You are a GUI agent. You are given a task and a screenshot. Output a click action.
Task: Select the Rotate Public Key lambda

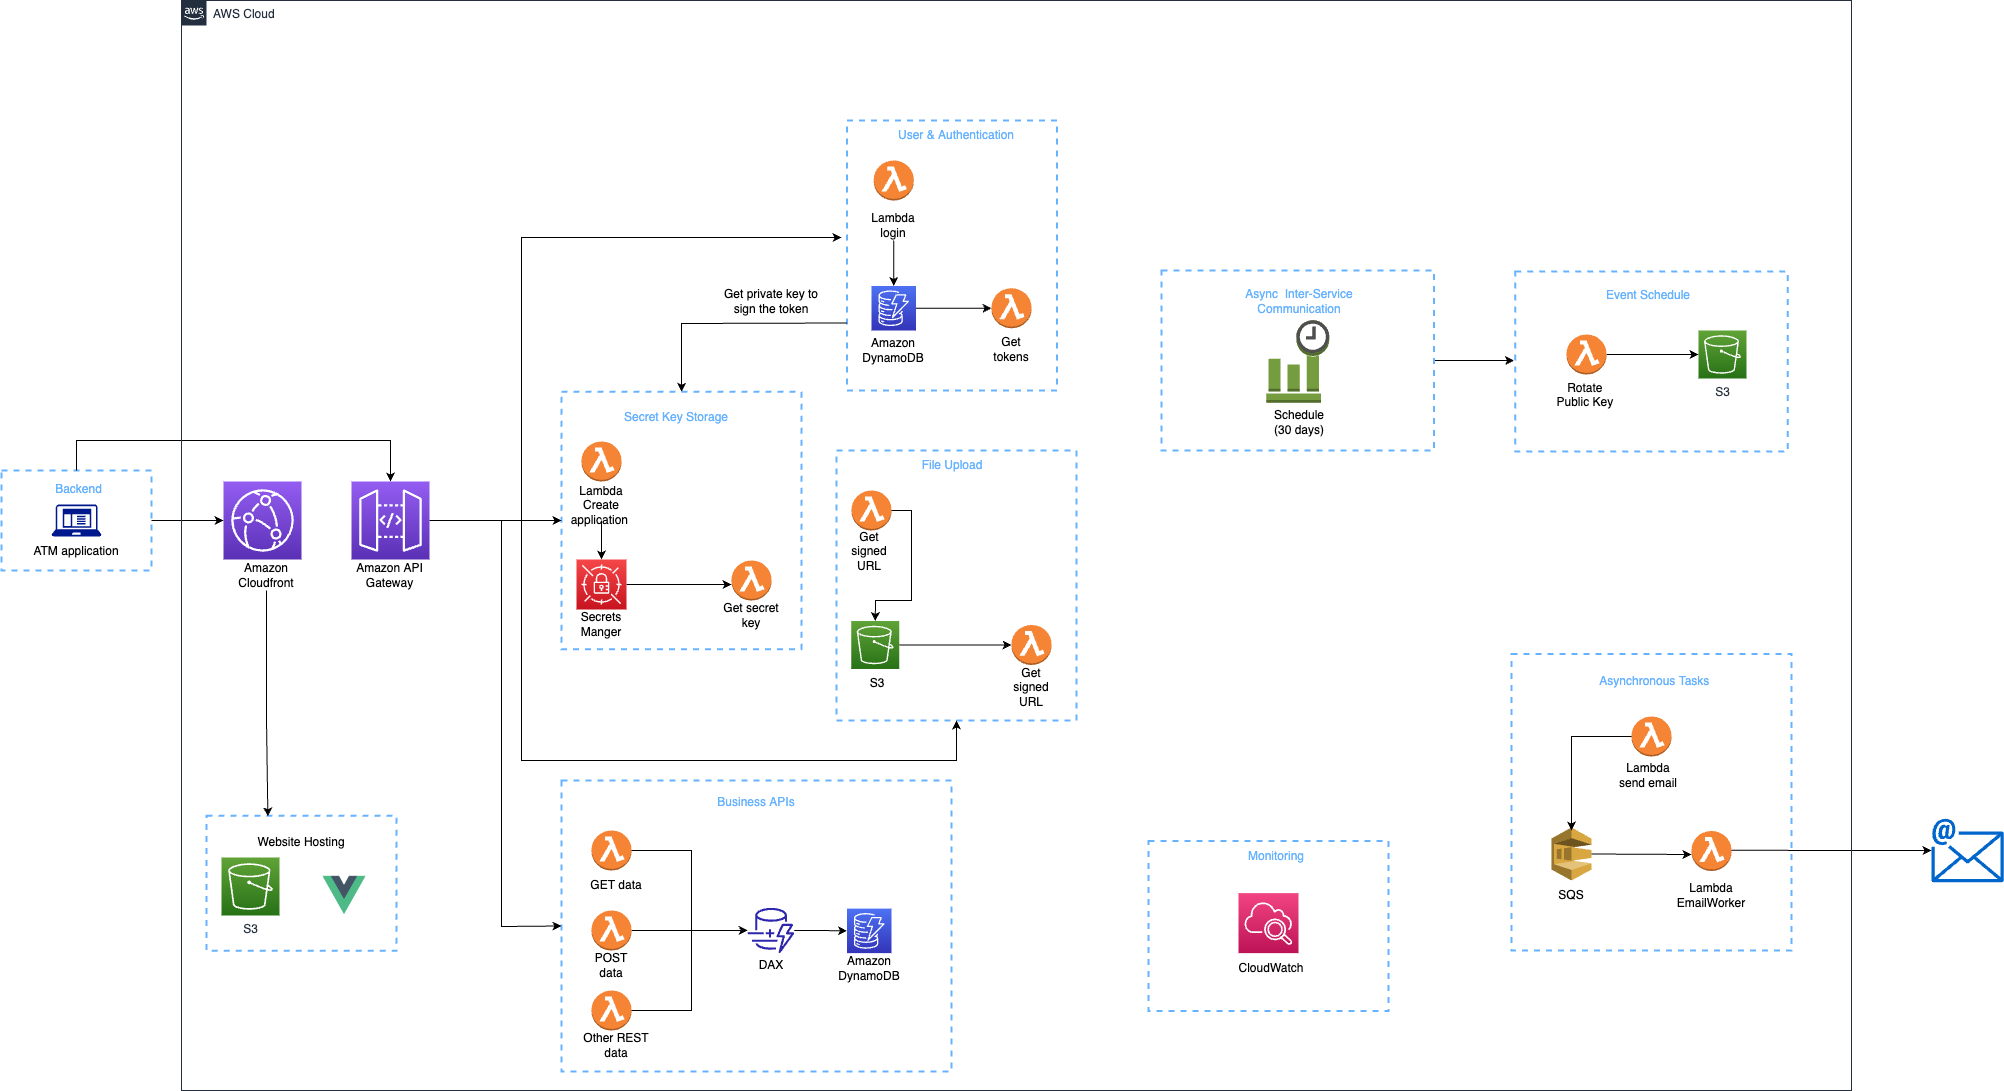click(x=1586, y=354)
